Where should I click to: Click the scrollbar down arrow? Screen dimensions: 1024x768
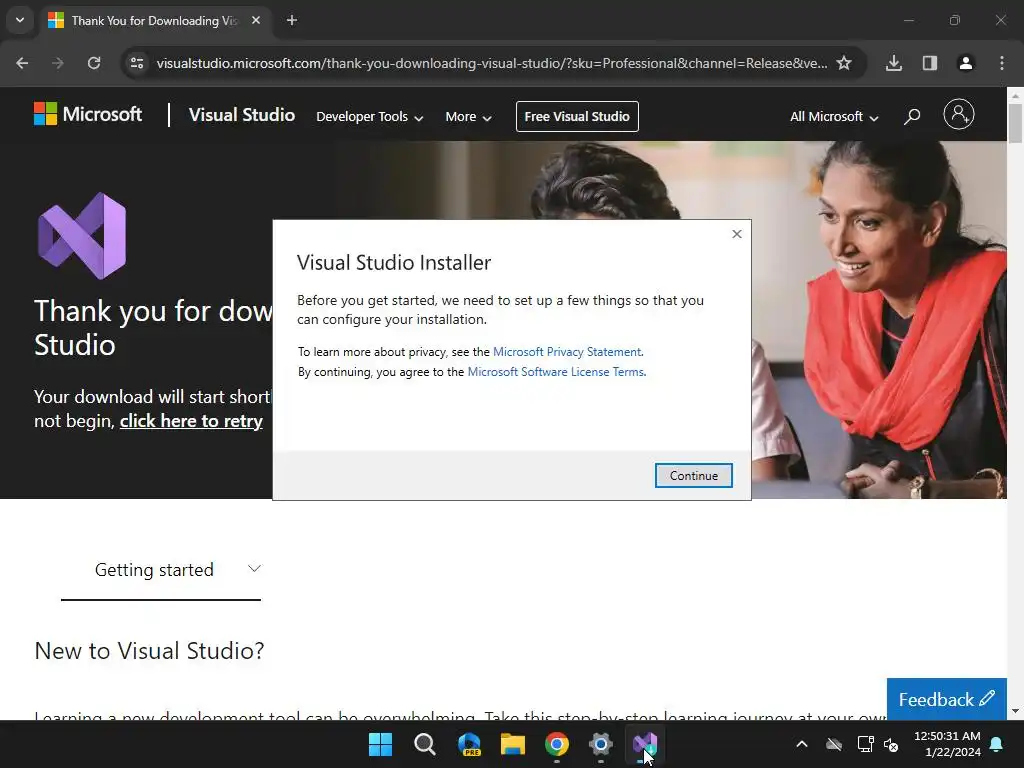(1015, 712)
